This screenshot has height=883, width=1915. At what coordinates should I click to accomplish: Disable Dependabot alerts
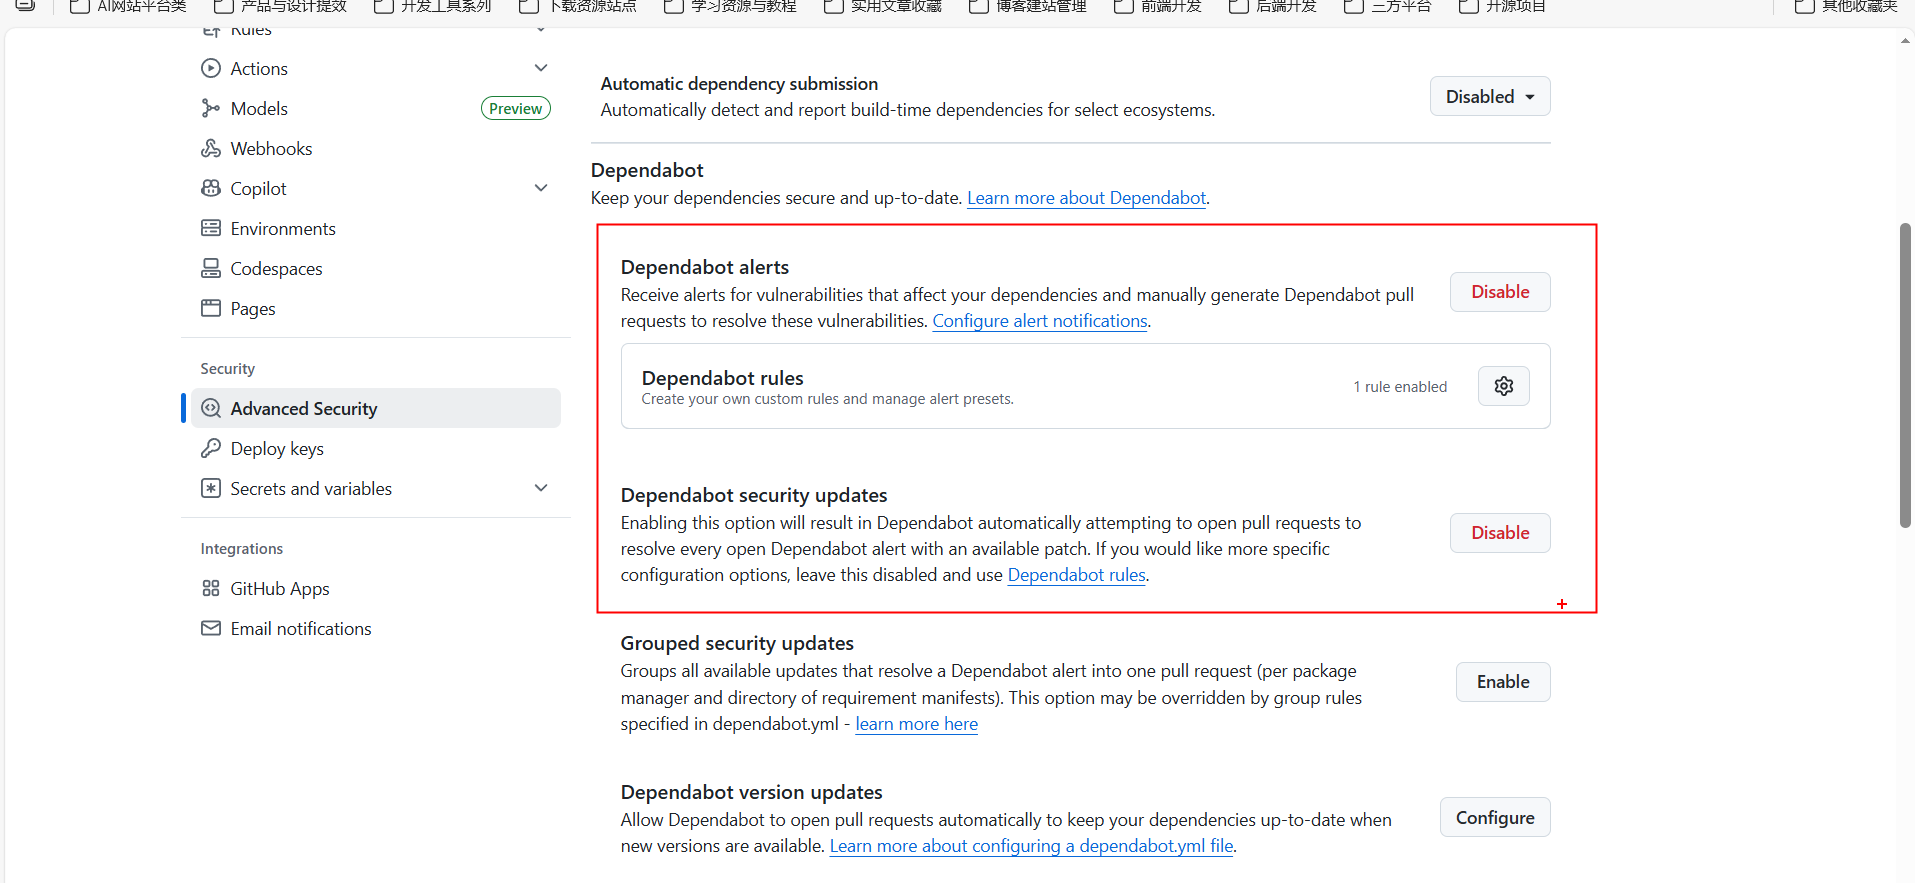[1499, 292]
